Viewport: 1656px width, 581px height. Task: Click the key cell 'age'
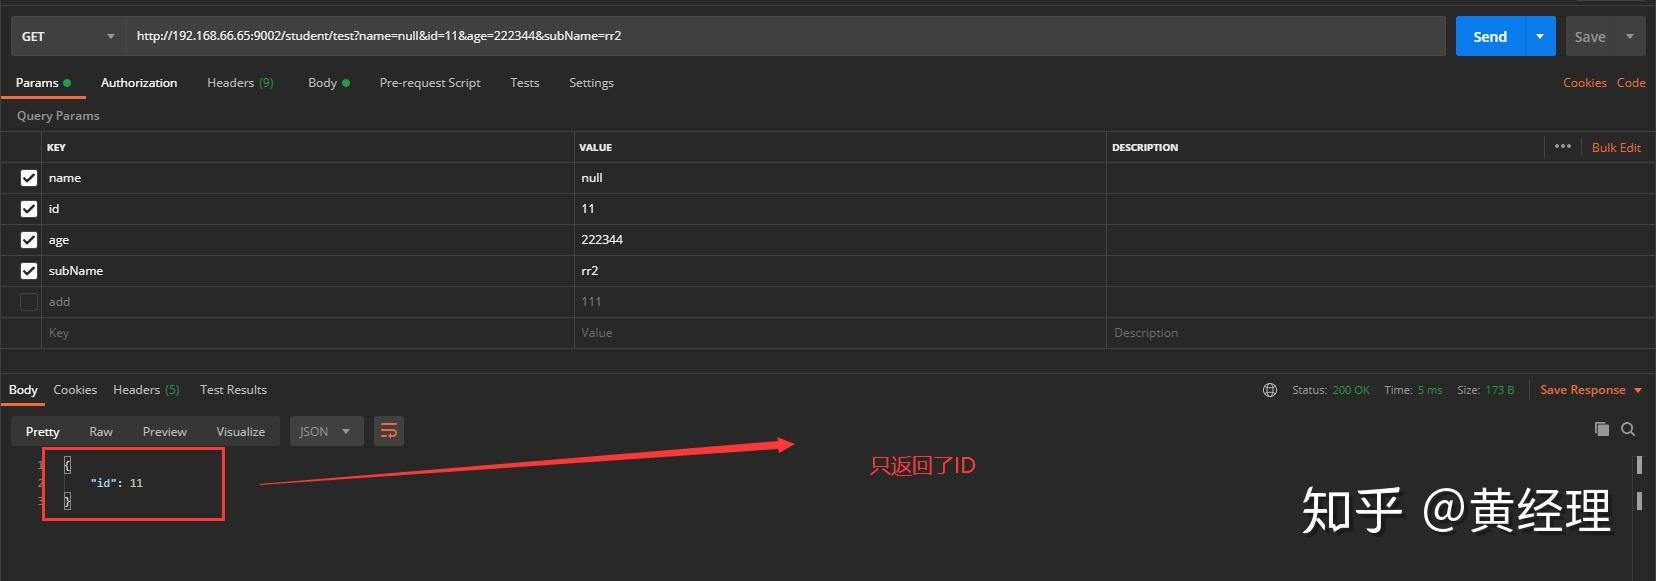click(310, 240)
